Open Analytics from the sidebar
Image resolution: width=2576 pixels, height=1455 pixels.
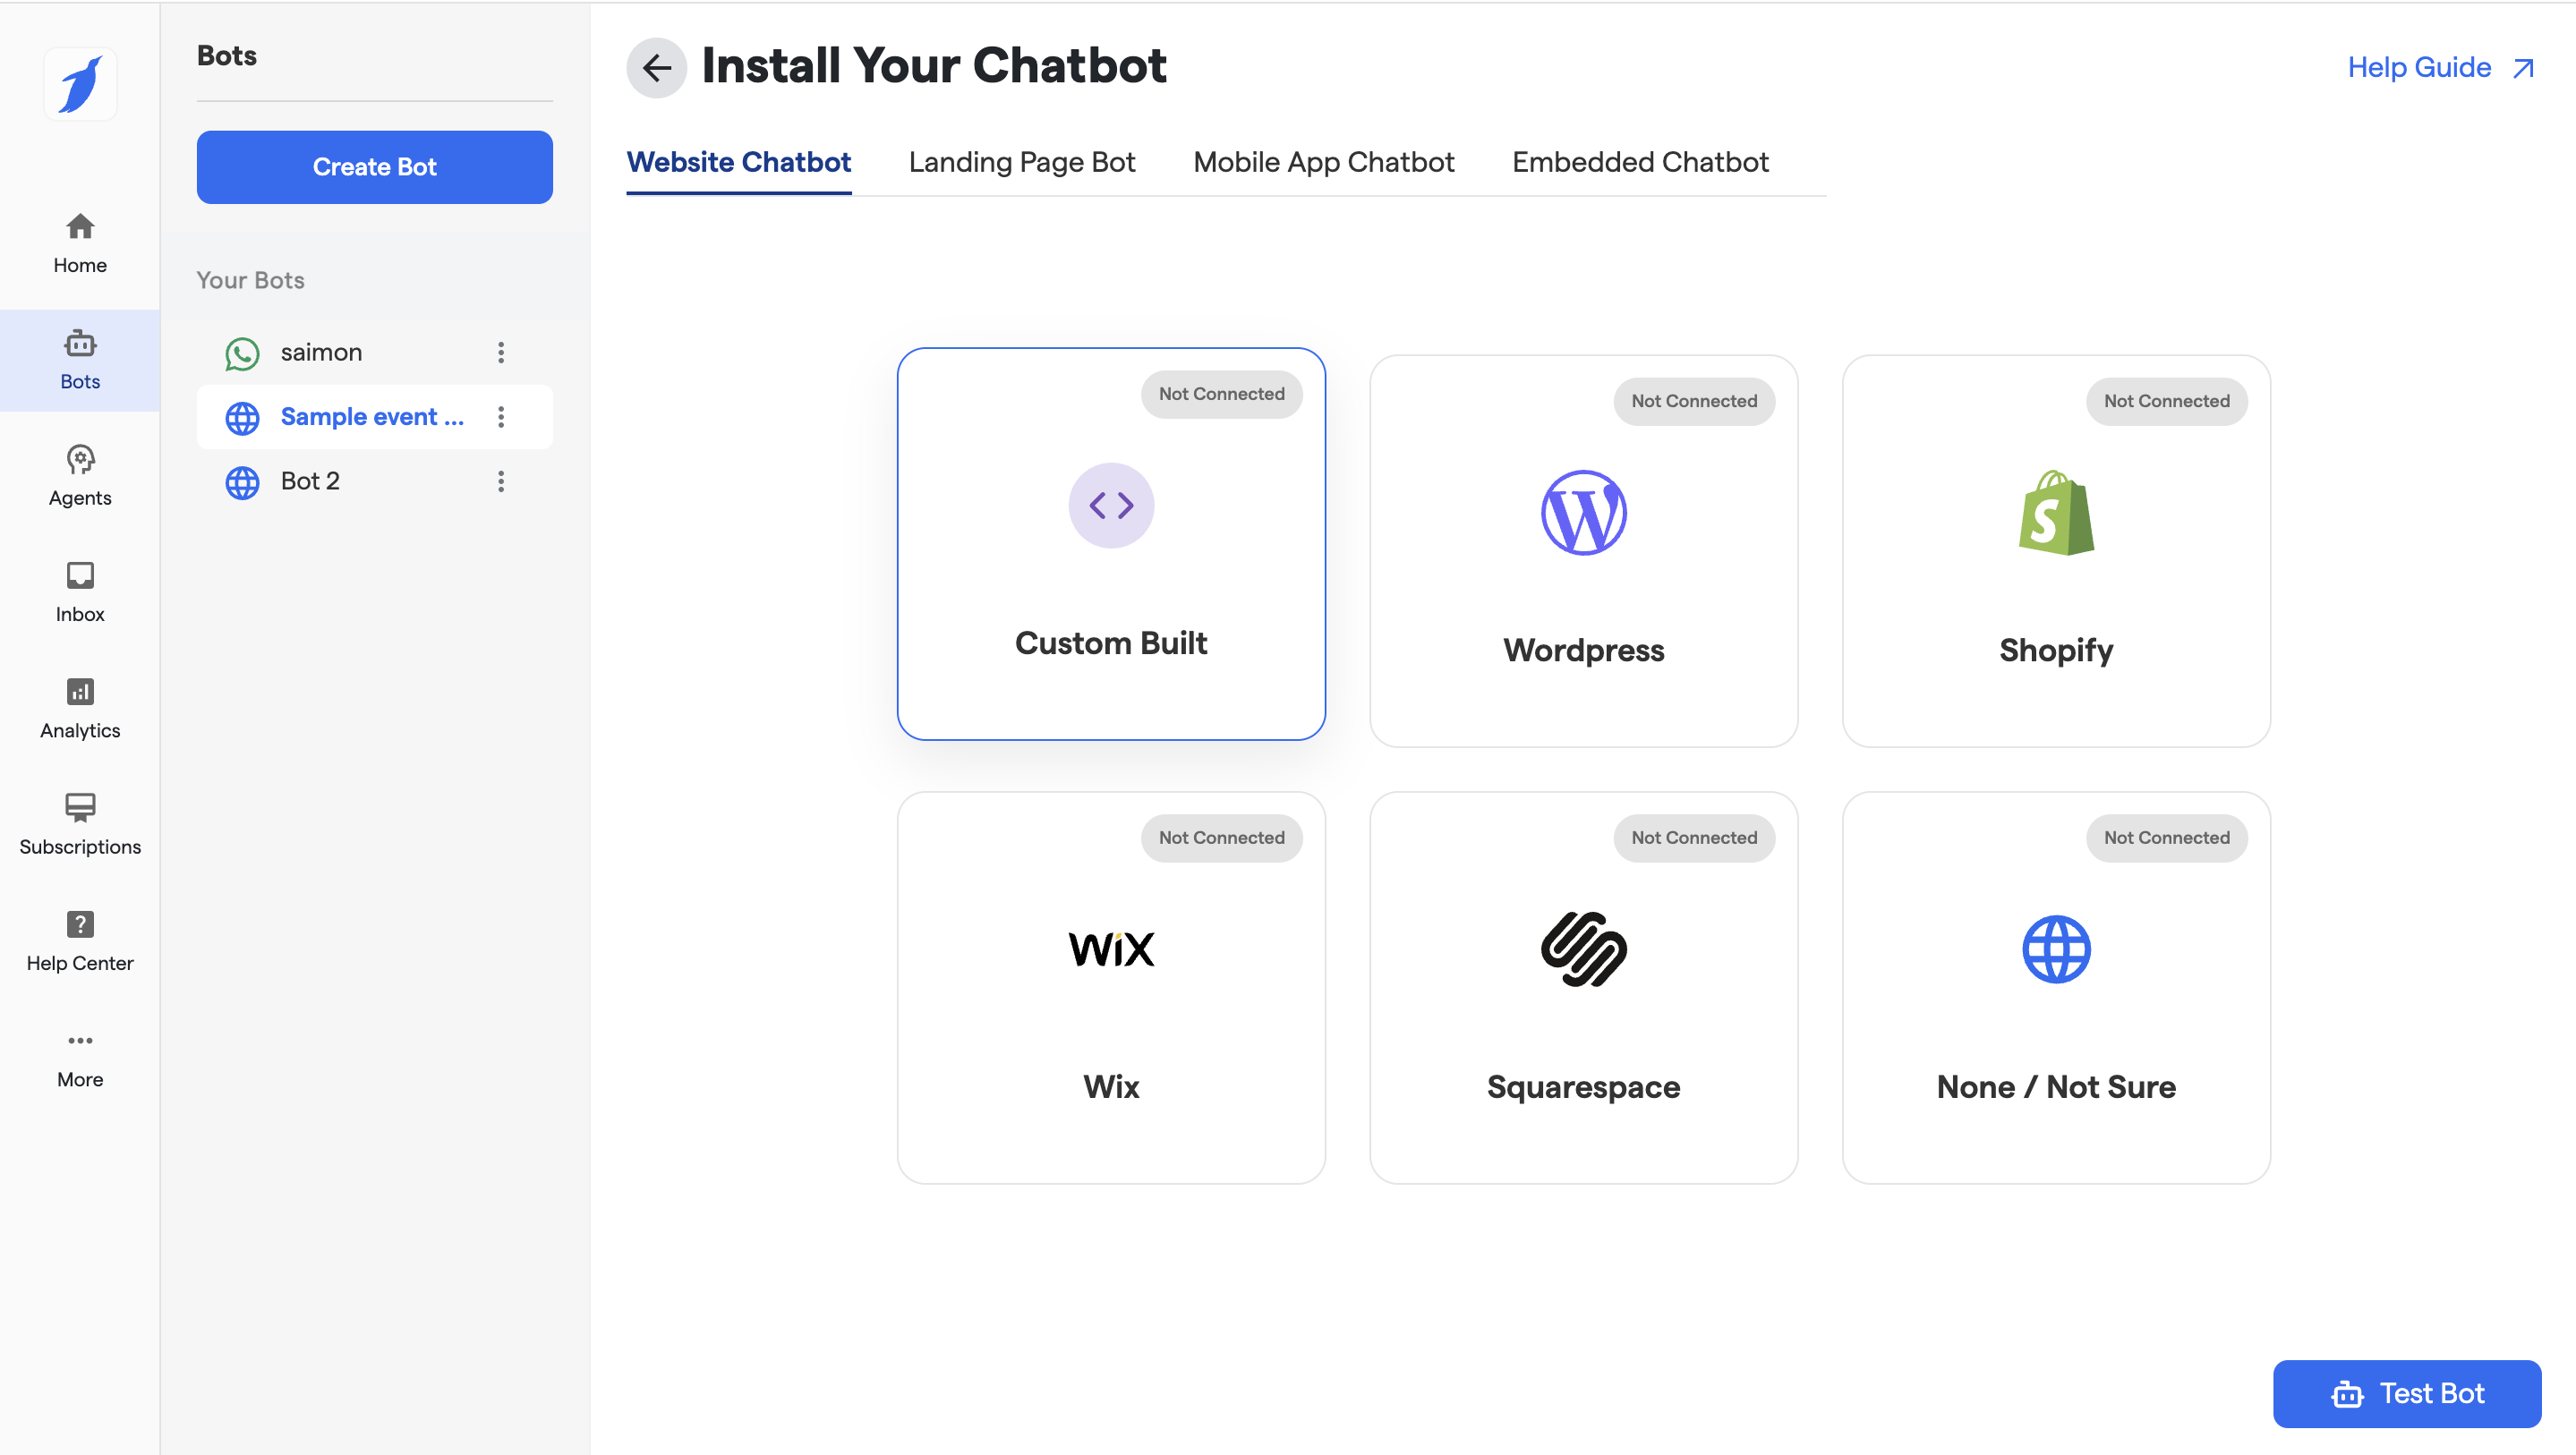80,708
